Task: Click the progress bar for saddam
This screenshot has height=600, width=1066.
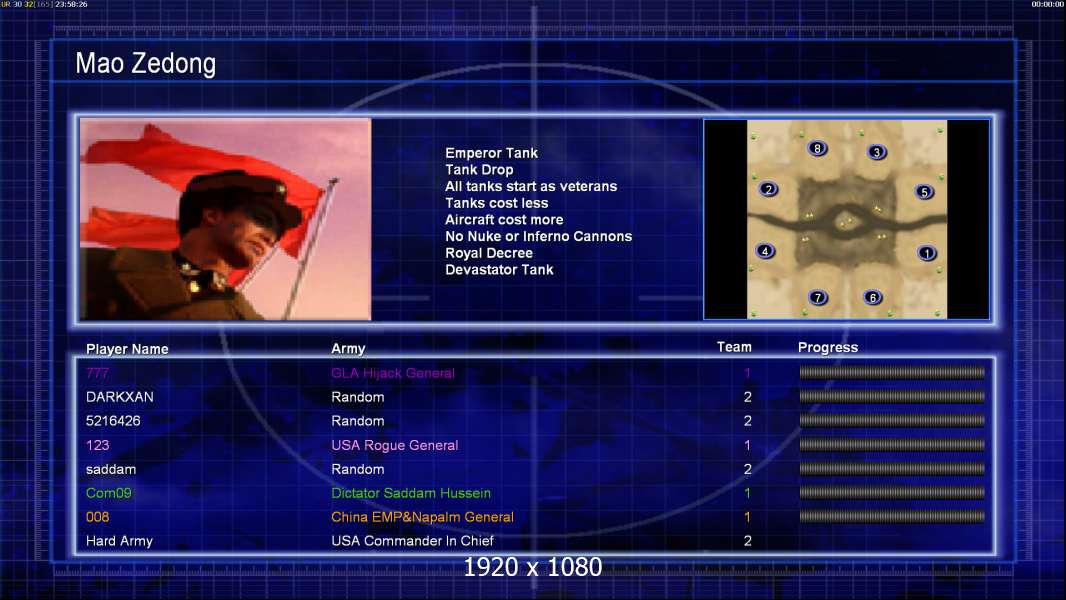Action: coord(892,469)
